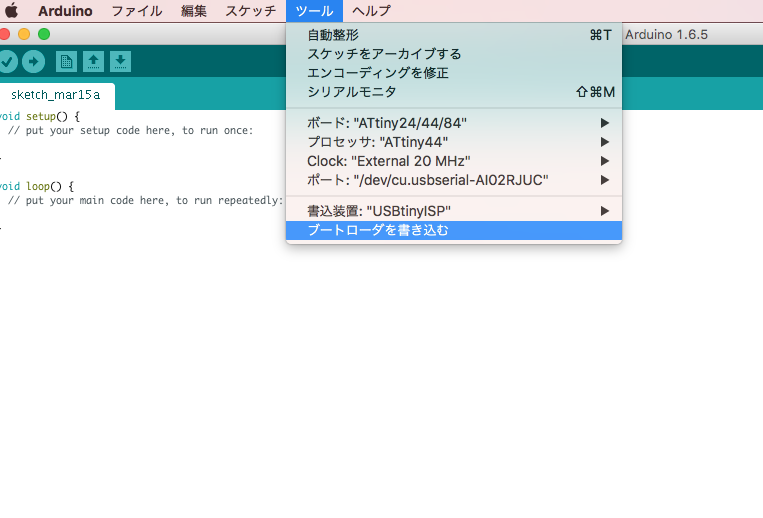Expand the プロセッサ "ATtiny44" submenu

click(x=454, y=142)
